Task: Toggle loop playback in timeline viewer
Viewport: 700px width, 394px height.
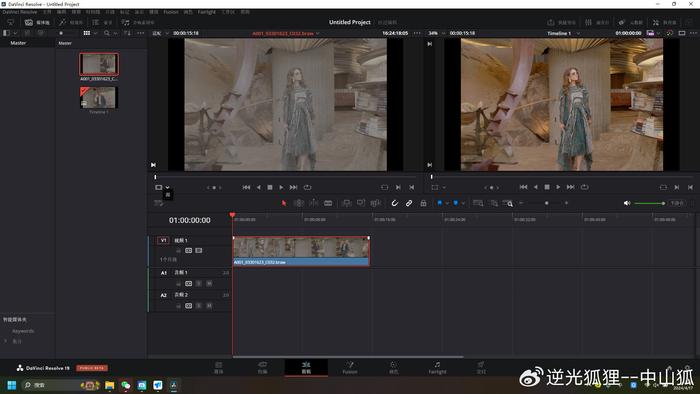Action: pos(584,187)
